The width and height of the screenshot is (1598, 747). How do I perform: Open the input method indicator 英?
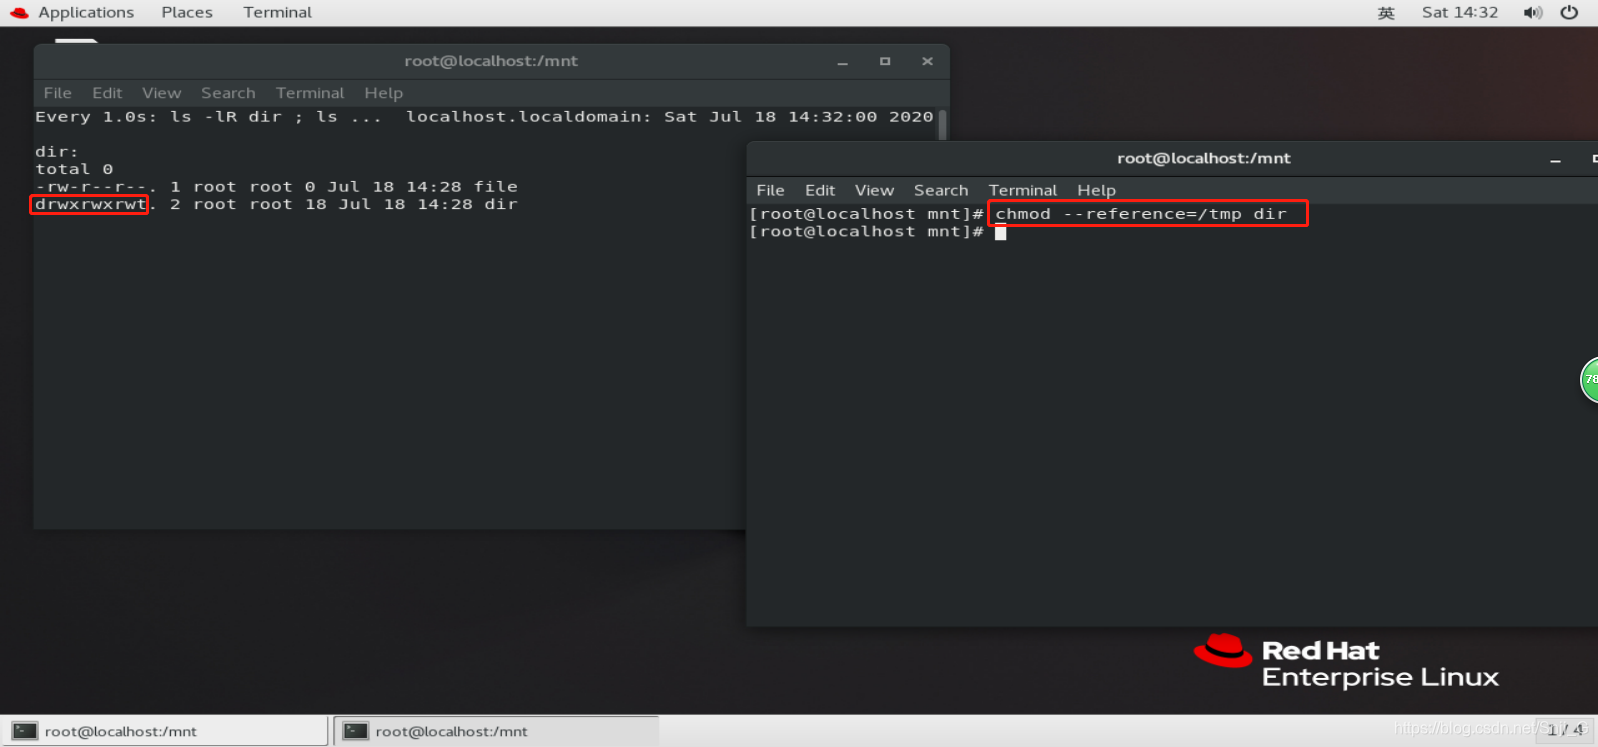1386,13
